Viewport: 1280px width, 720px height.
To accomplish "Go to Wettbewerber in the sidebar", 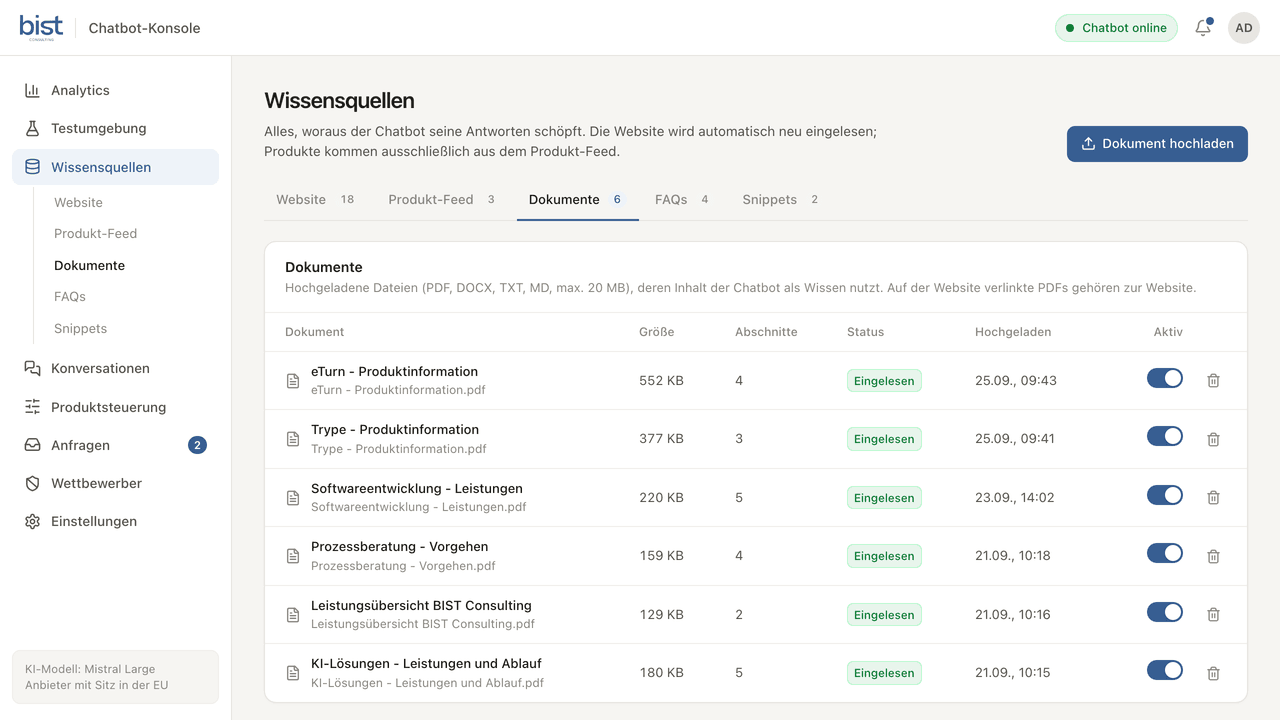I will pos(115,483).
